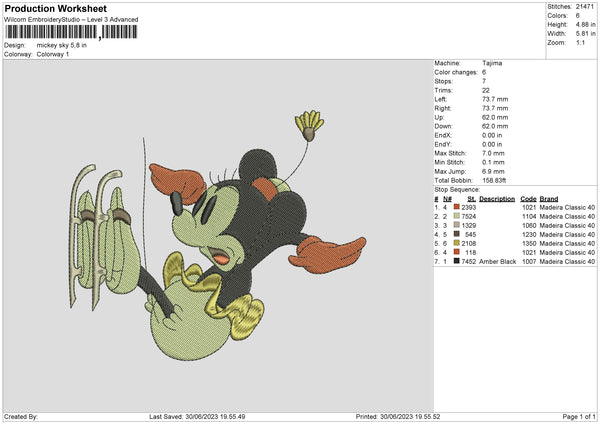Click the Brand column header
The width and height of the screenshot is (600, 424).
(549, 199)
